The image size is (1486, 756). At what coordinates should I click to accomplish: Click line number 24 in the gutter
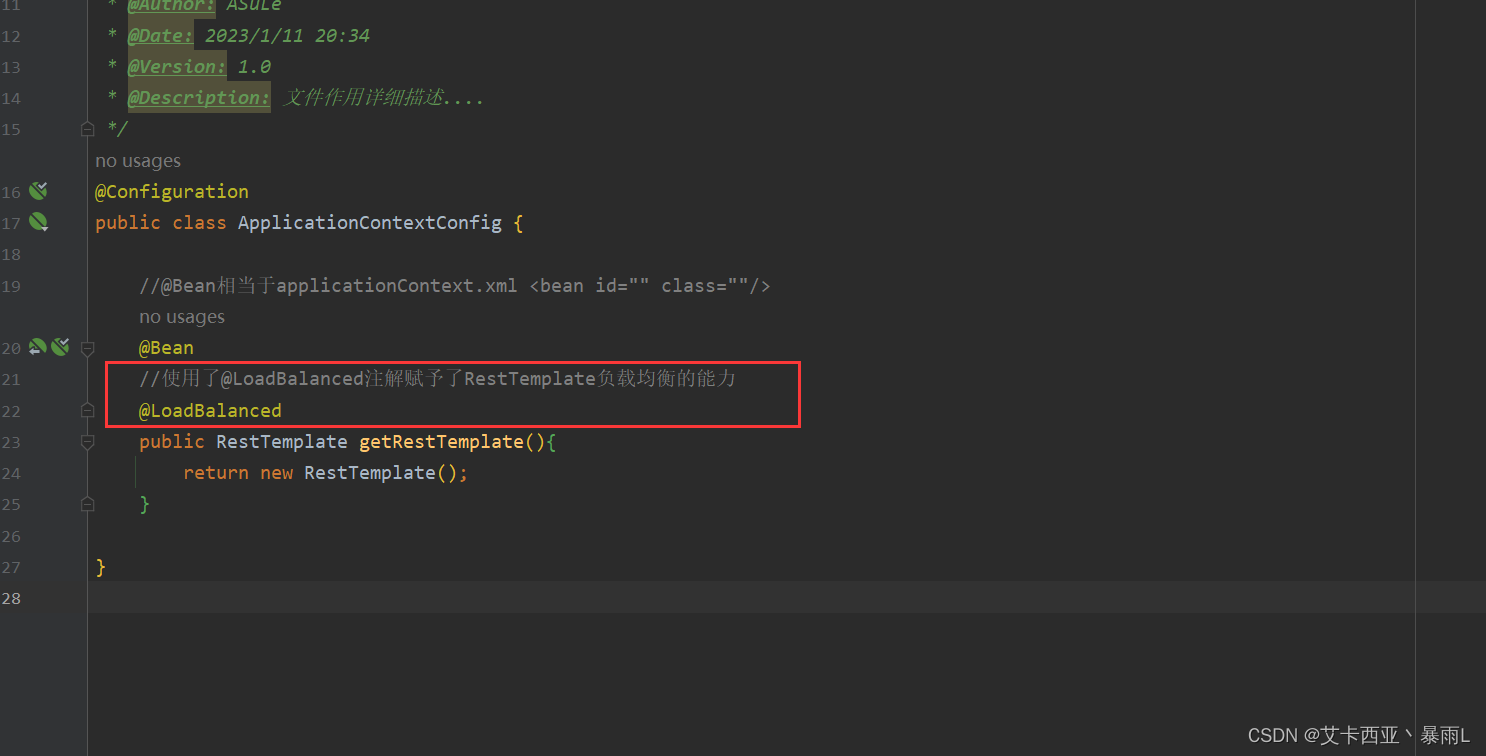(x=11, y=473)
